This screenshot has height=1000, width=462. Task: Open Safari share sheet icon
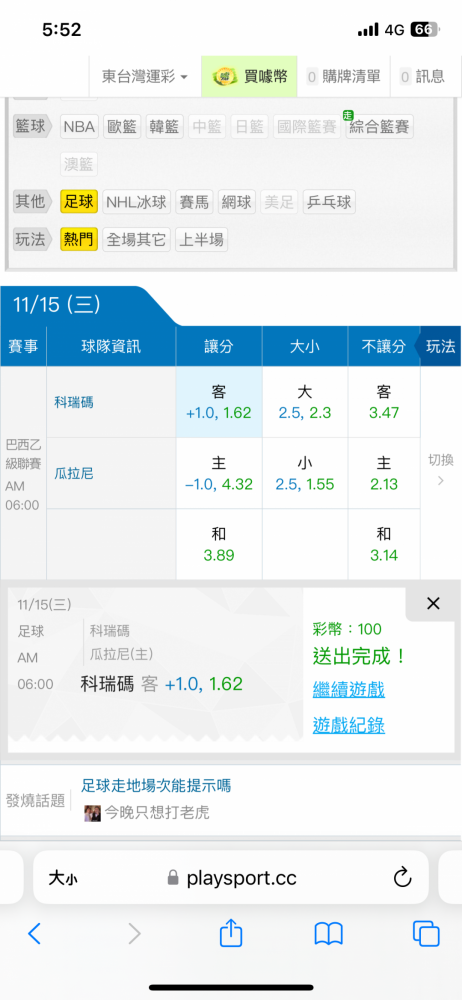point(231,932)
